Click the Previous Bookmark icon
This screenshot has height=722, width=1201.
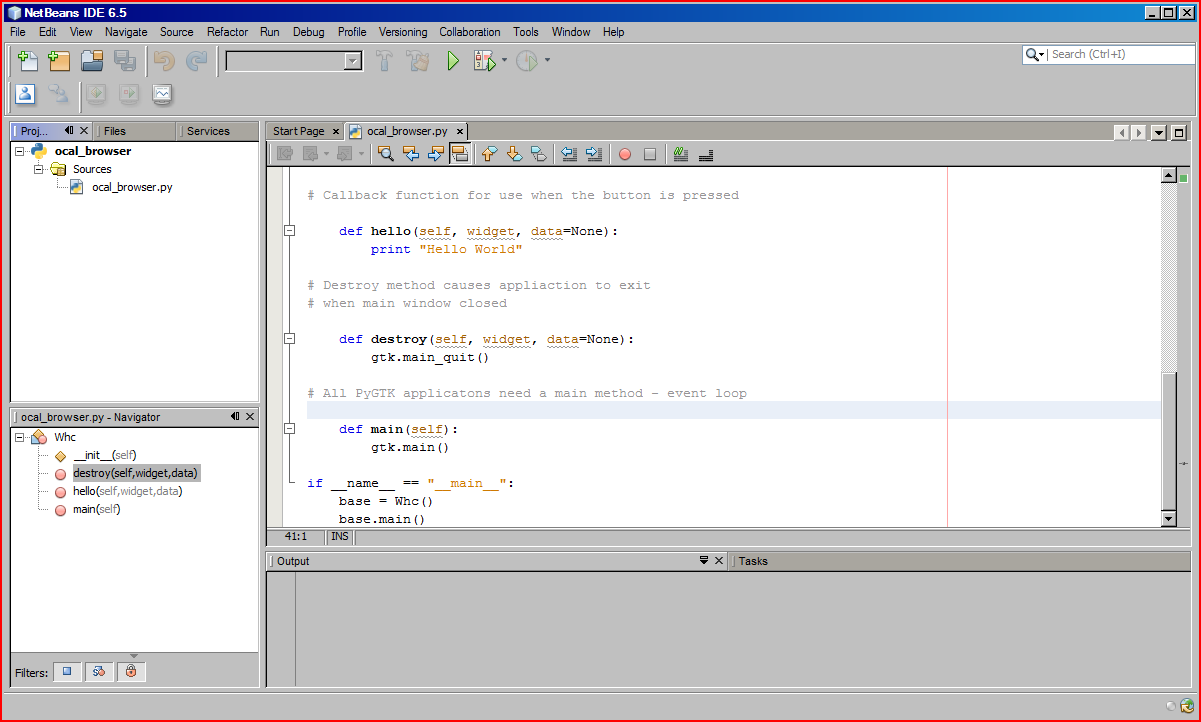489,154
